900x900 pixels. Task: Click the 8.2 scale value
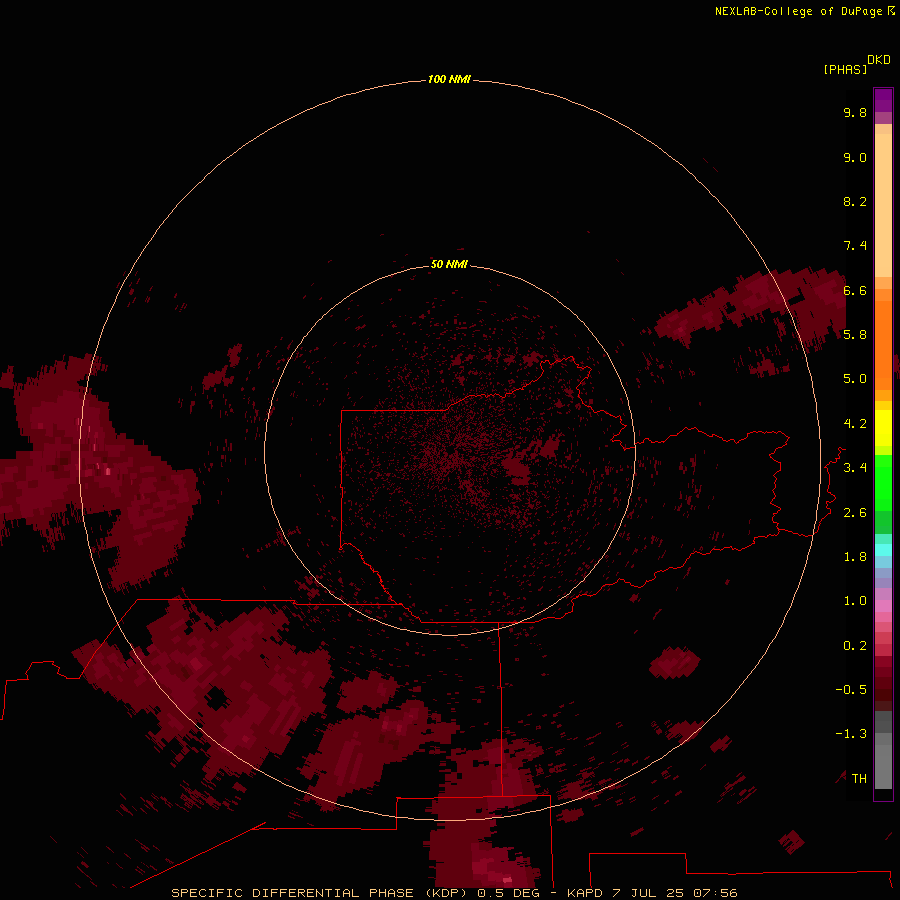[x=855, y=201]
